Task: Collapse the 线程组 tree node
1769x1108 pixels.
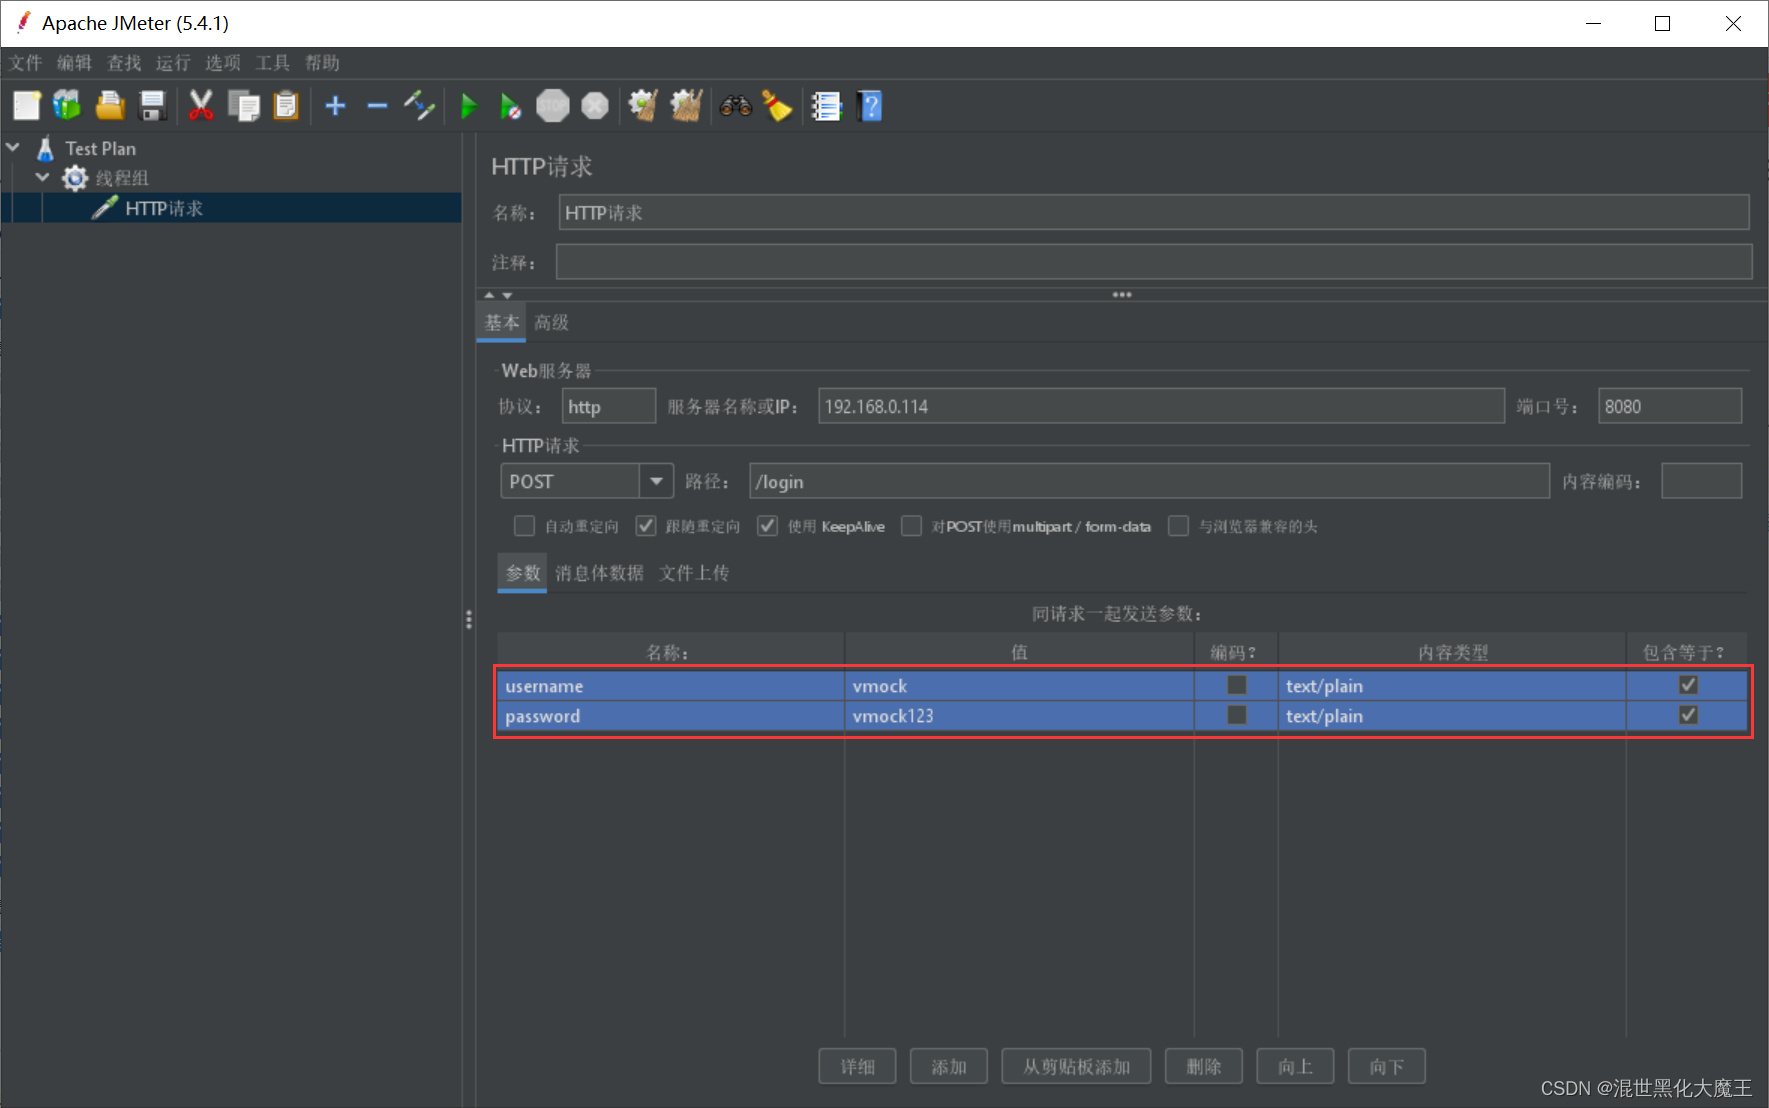Action: pos(42,177)
